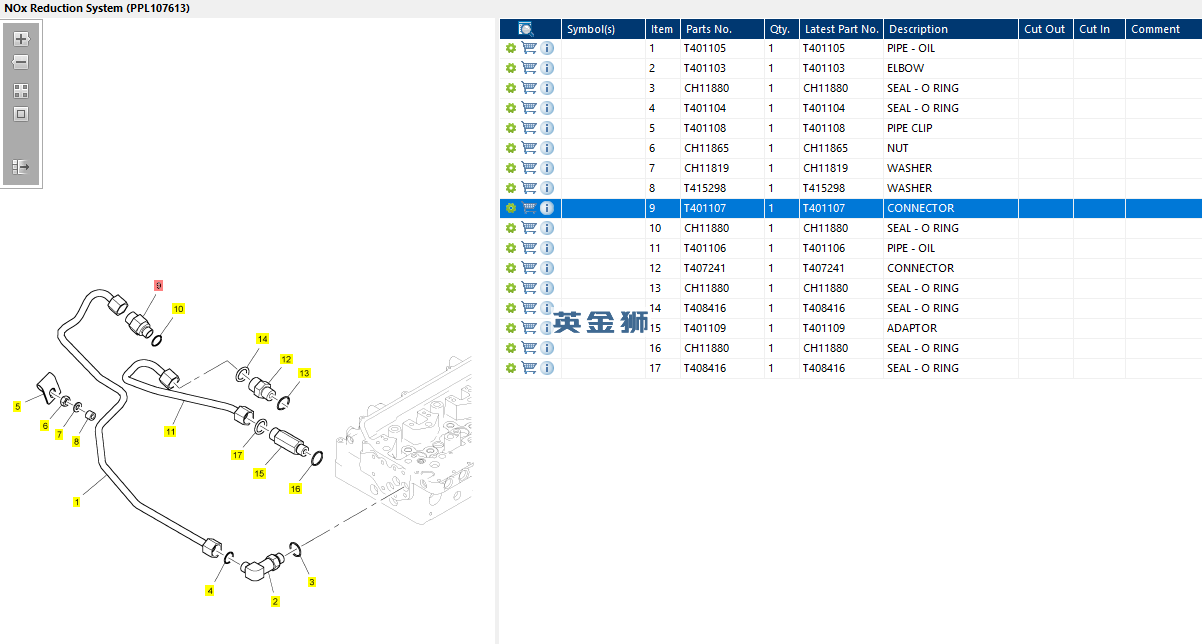Click callout label 11 on the oil pipe
The image size is (1202, 644).
(170, 432)
